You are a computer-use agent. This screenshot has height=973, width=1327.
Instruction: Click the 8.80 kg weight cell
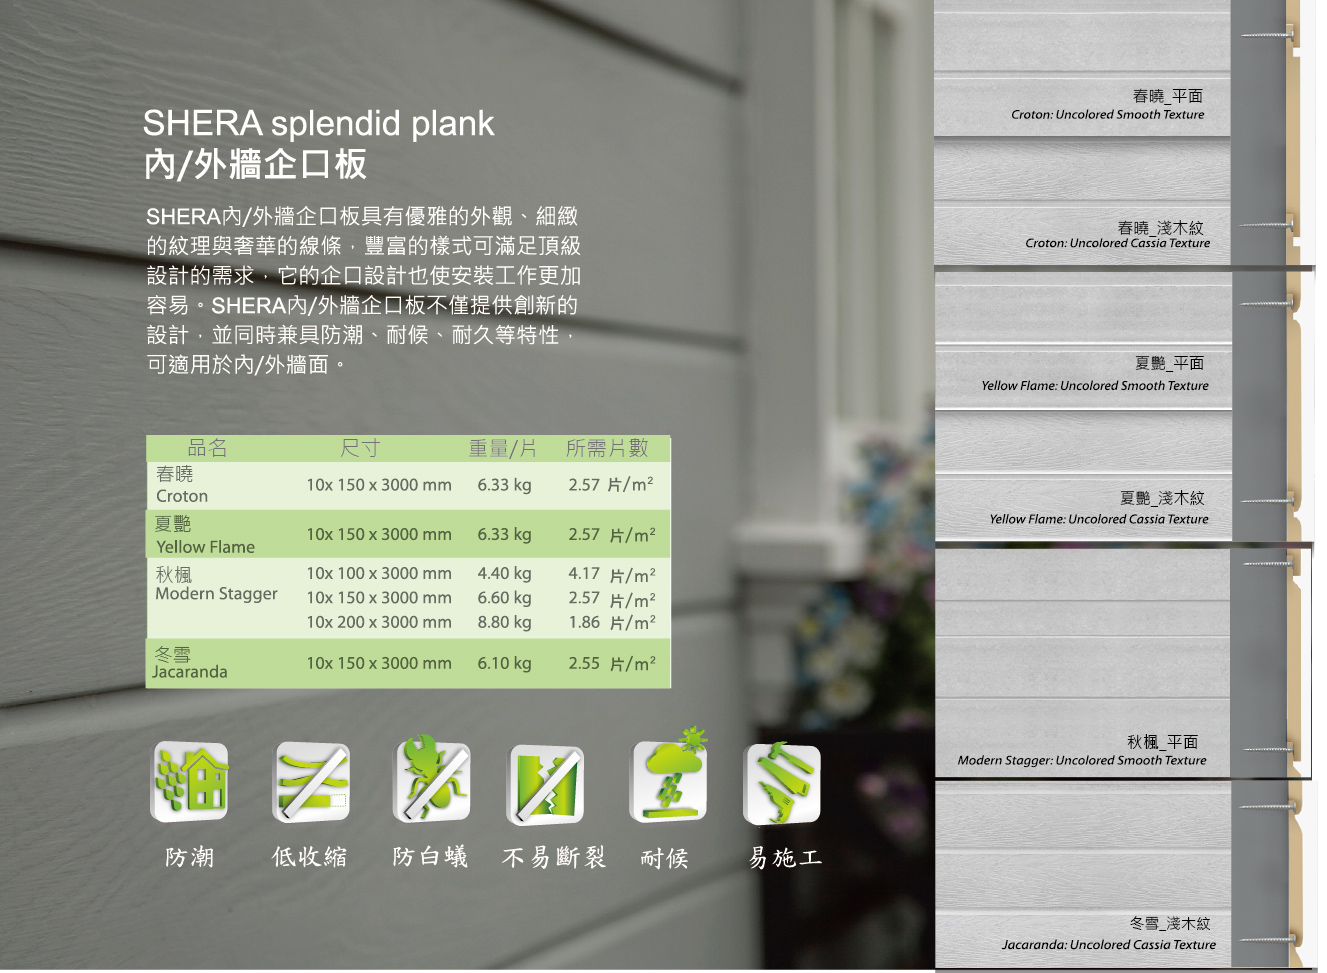(504, 622)
